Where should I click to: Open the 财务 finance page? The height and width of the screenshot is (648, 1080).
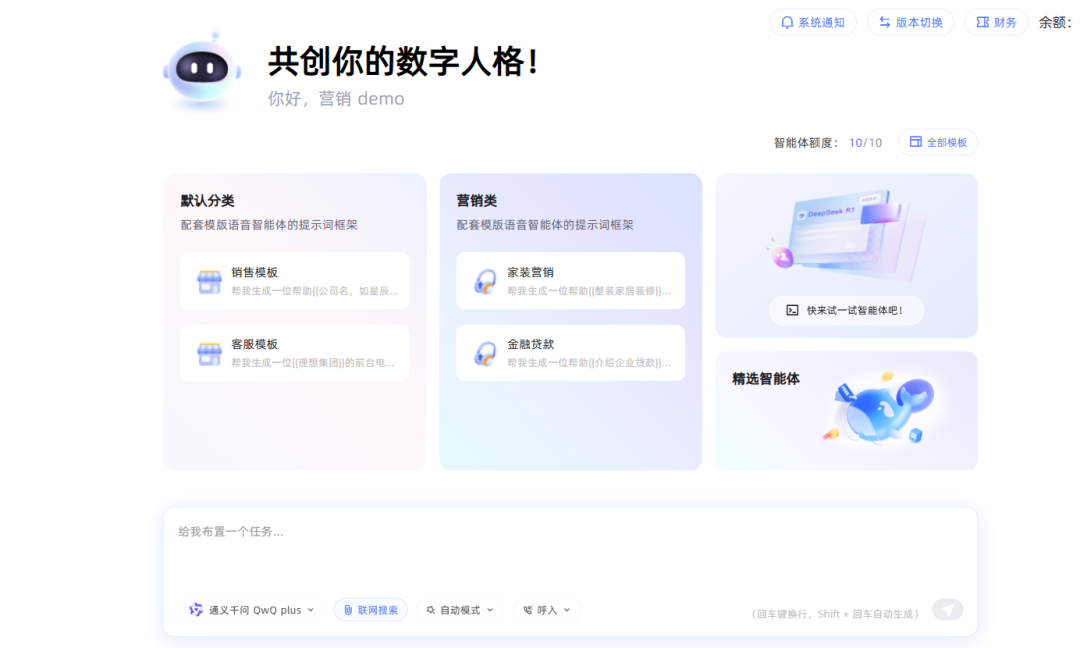click(x=996, y=22)
